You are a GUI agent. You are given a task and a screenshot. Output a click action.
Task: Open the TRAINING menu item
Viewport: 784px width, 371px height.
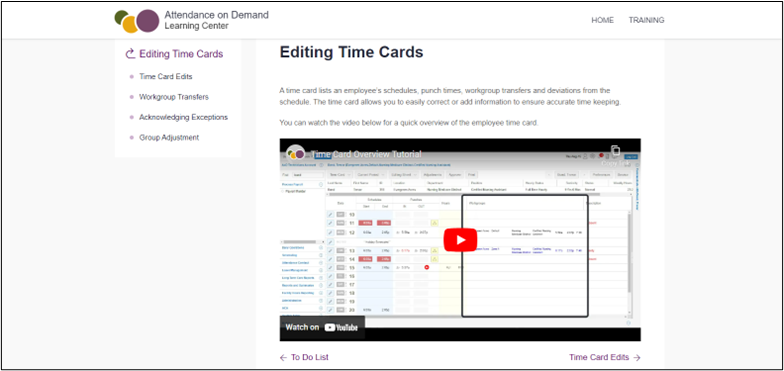[x=646, y=20]
